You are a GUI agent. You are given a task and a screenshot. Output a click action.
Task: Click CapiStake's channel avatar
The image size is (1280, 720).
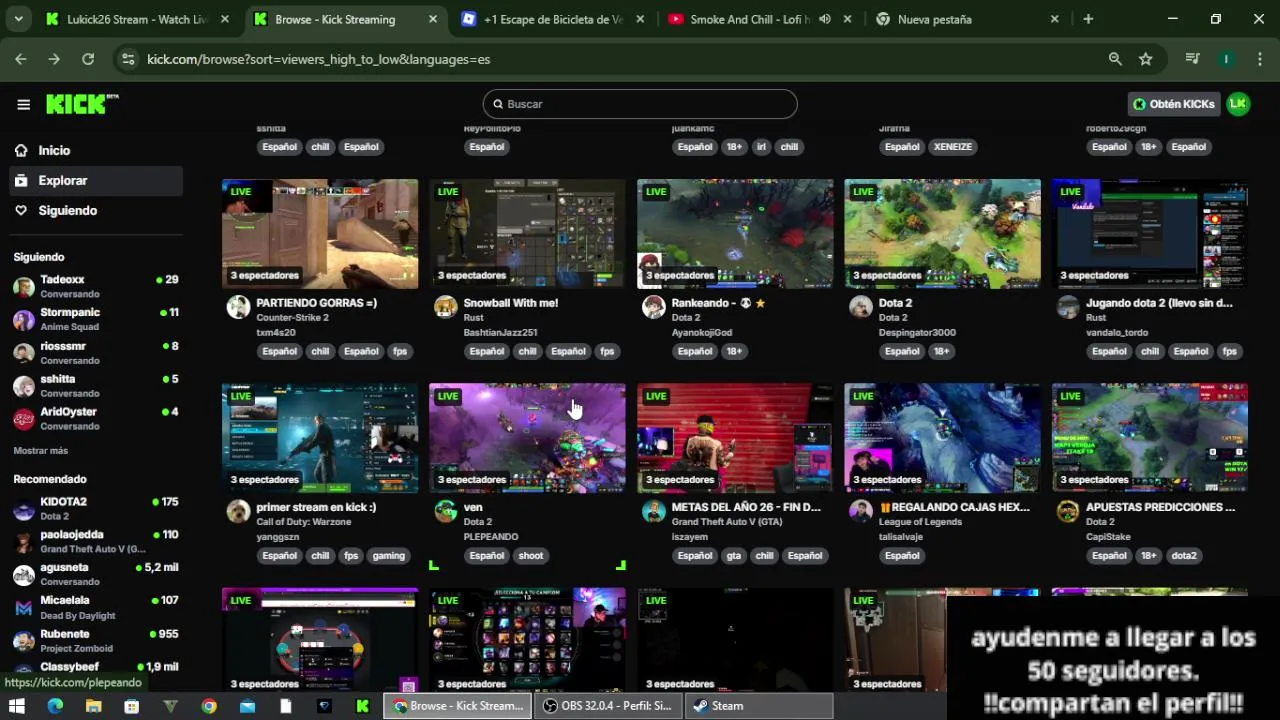[x=1068, y=511]
